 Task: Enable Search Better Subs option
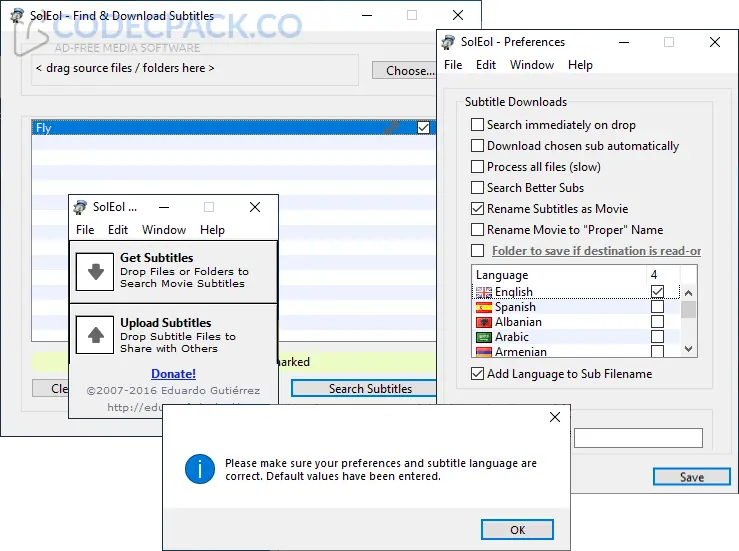coord(477,187)
